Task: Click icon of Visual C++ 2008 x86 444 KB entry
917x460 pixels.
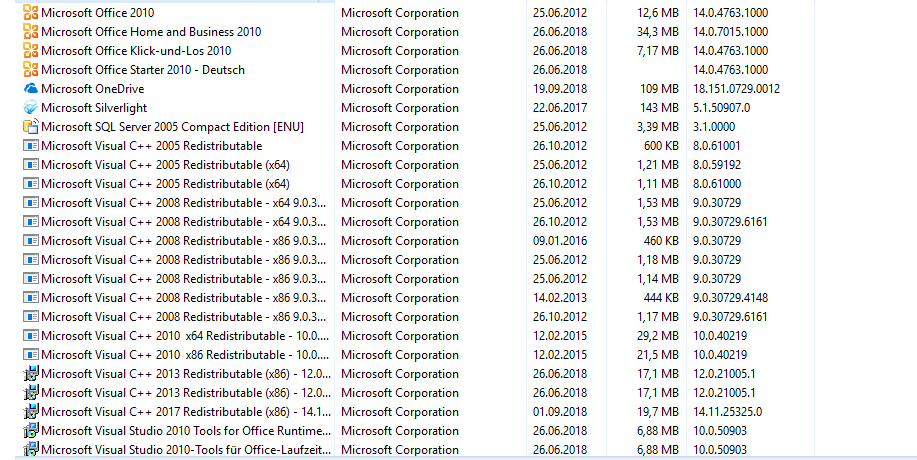Action: pyautogui.click(x=30, y=298)
